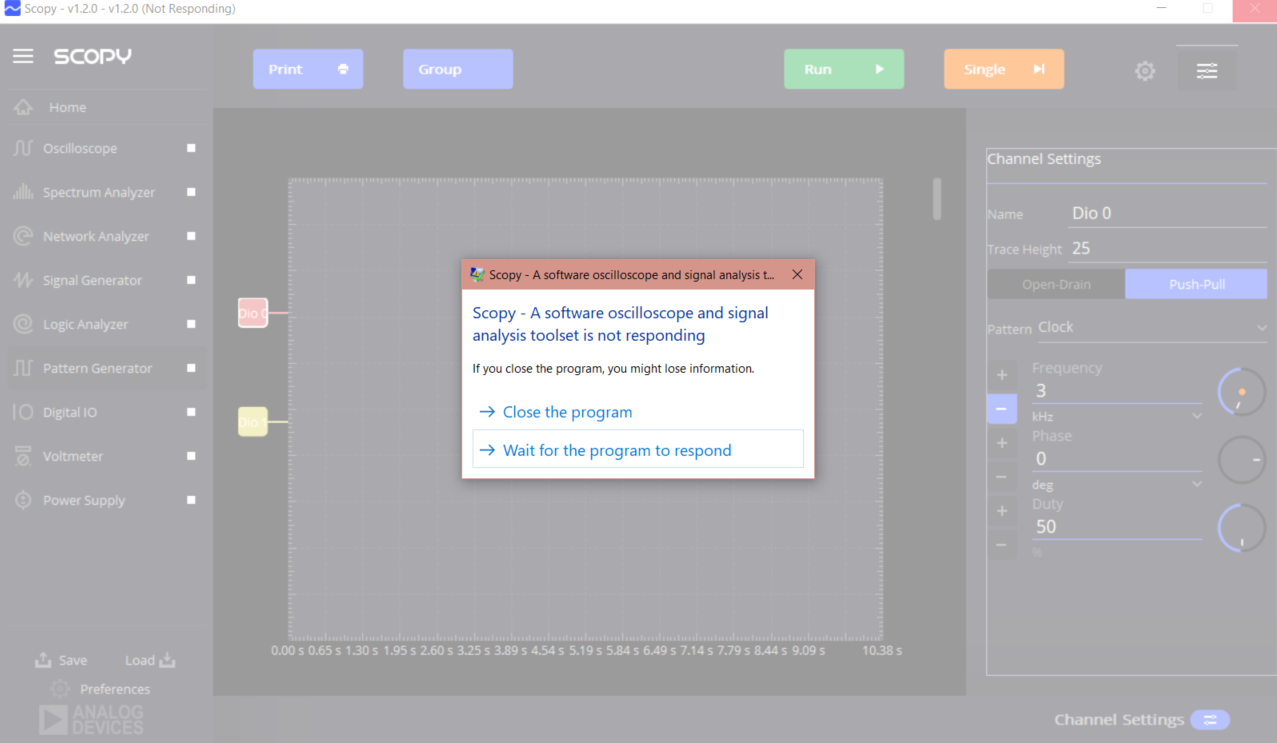This screenshot has height=743, width=1277.
Task: Open the kHz frequency unit dropdown
Action: (x=1117, y=416)
